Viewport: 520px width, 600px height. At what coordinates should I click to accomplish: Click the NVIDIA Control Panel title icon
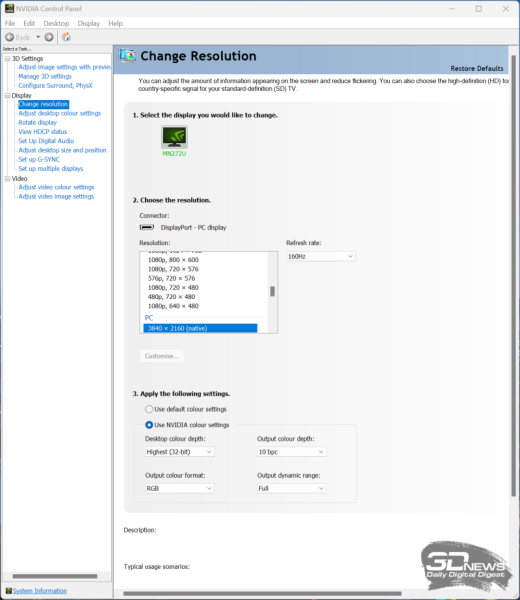tap(9, 8)
